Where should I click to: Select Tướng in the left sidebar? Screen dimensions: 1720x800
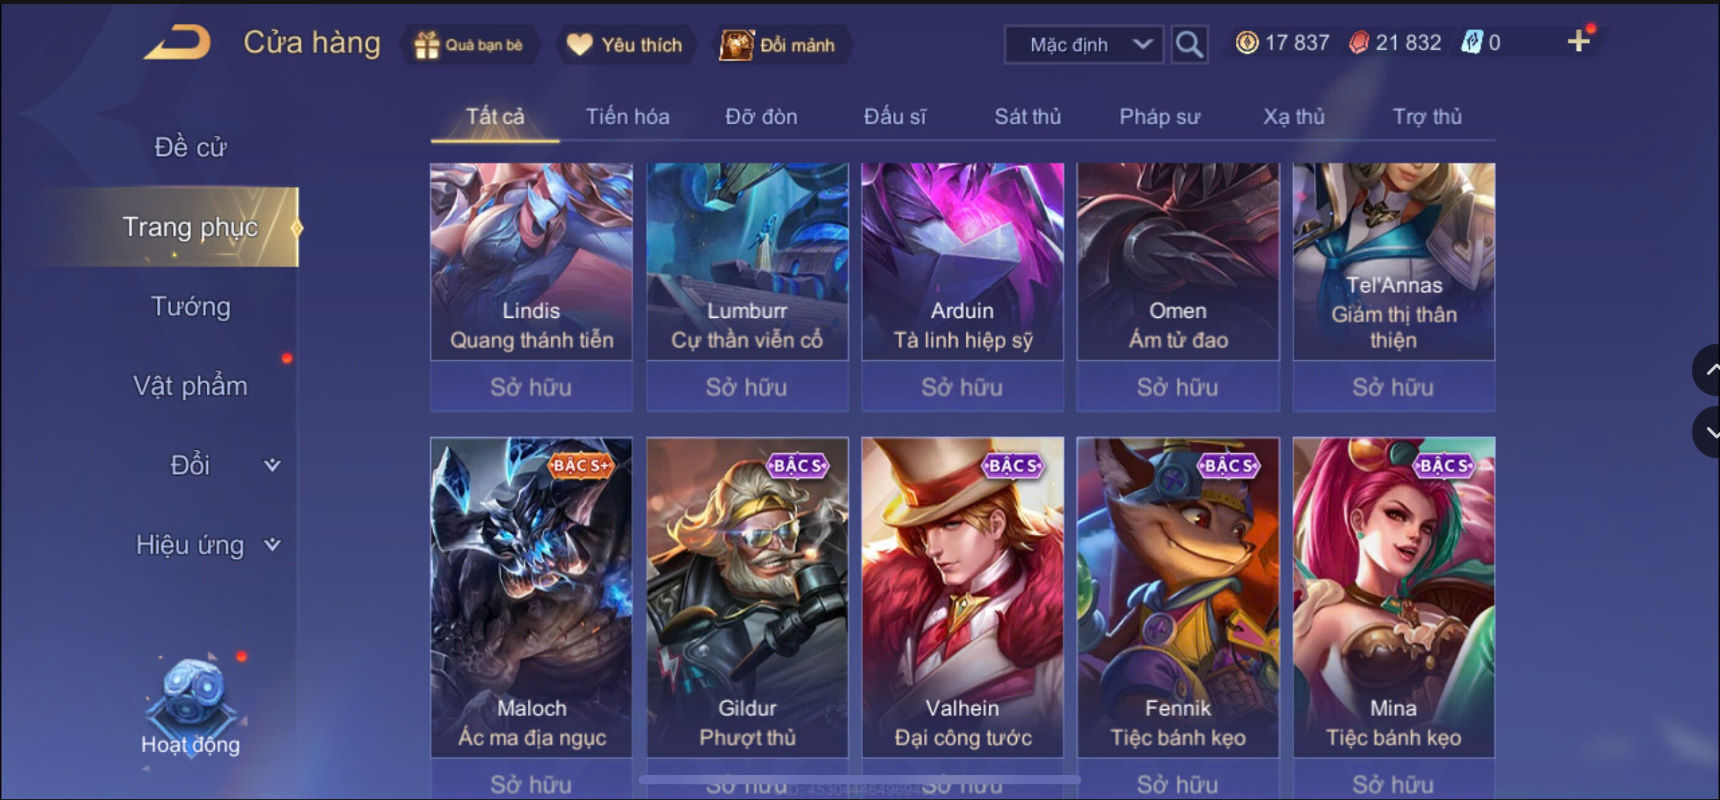pyautogui.click(x=190, y=306)
